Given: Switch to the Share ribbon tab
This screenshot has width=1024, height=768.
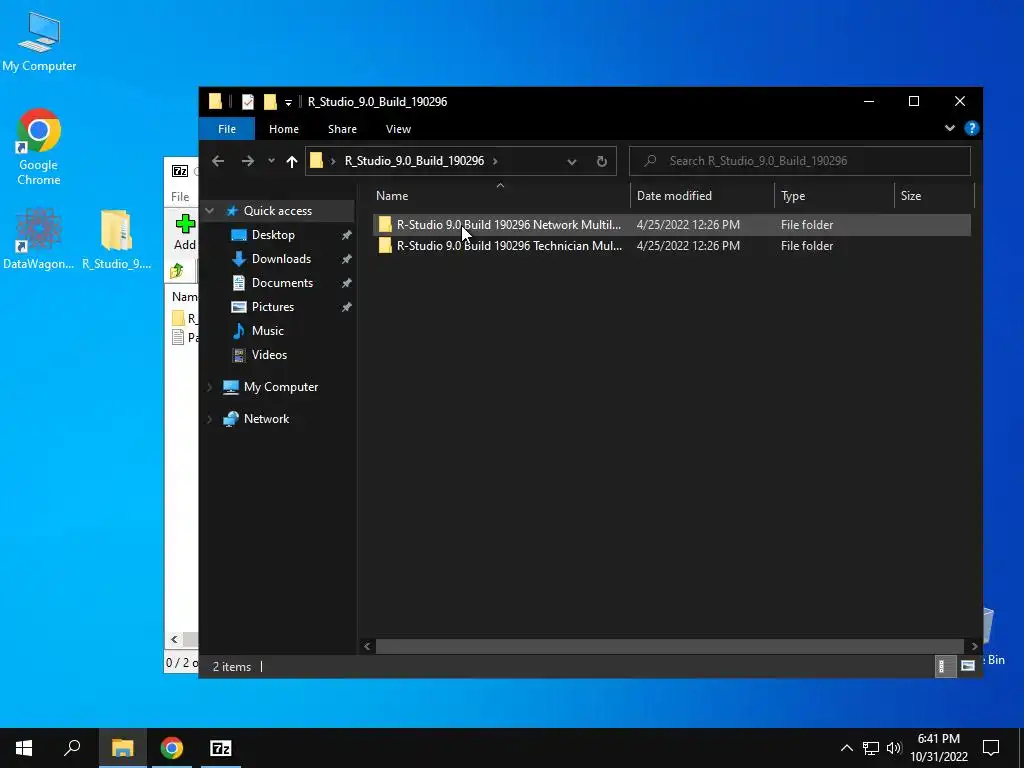Looking at the screenshot, I should click(342, 129).
